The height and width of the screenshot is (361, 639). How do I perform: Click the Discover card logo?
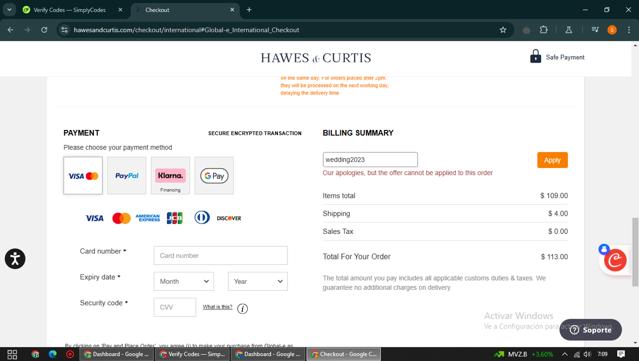(x=229, y=218)
